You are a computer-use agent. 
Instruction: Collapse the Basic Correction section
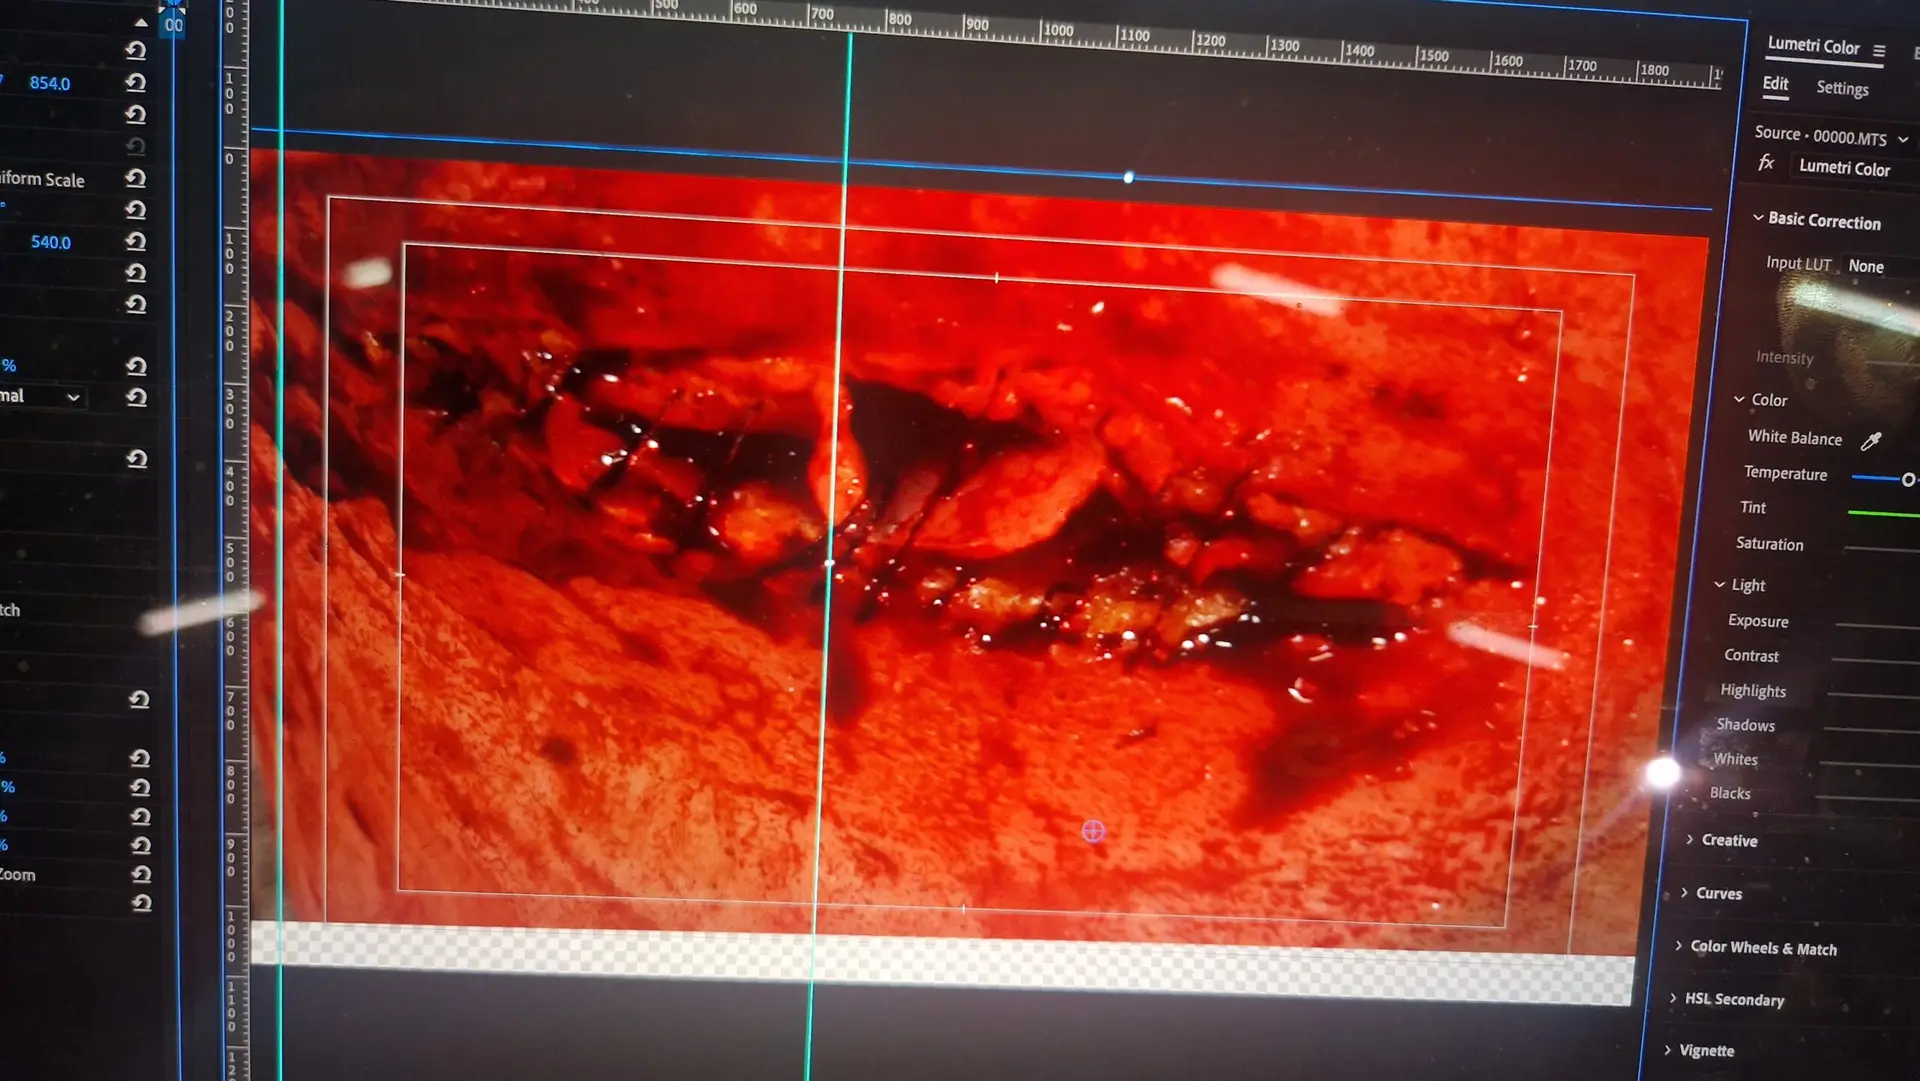tap(1758, 218)
